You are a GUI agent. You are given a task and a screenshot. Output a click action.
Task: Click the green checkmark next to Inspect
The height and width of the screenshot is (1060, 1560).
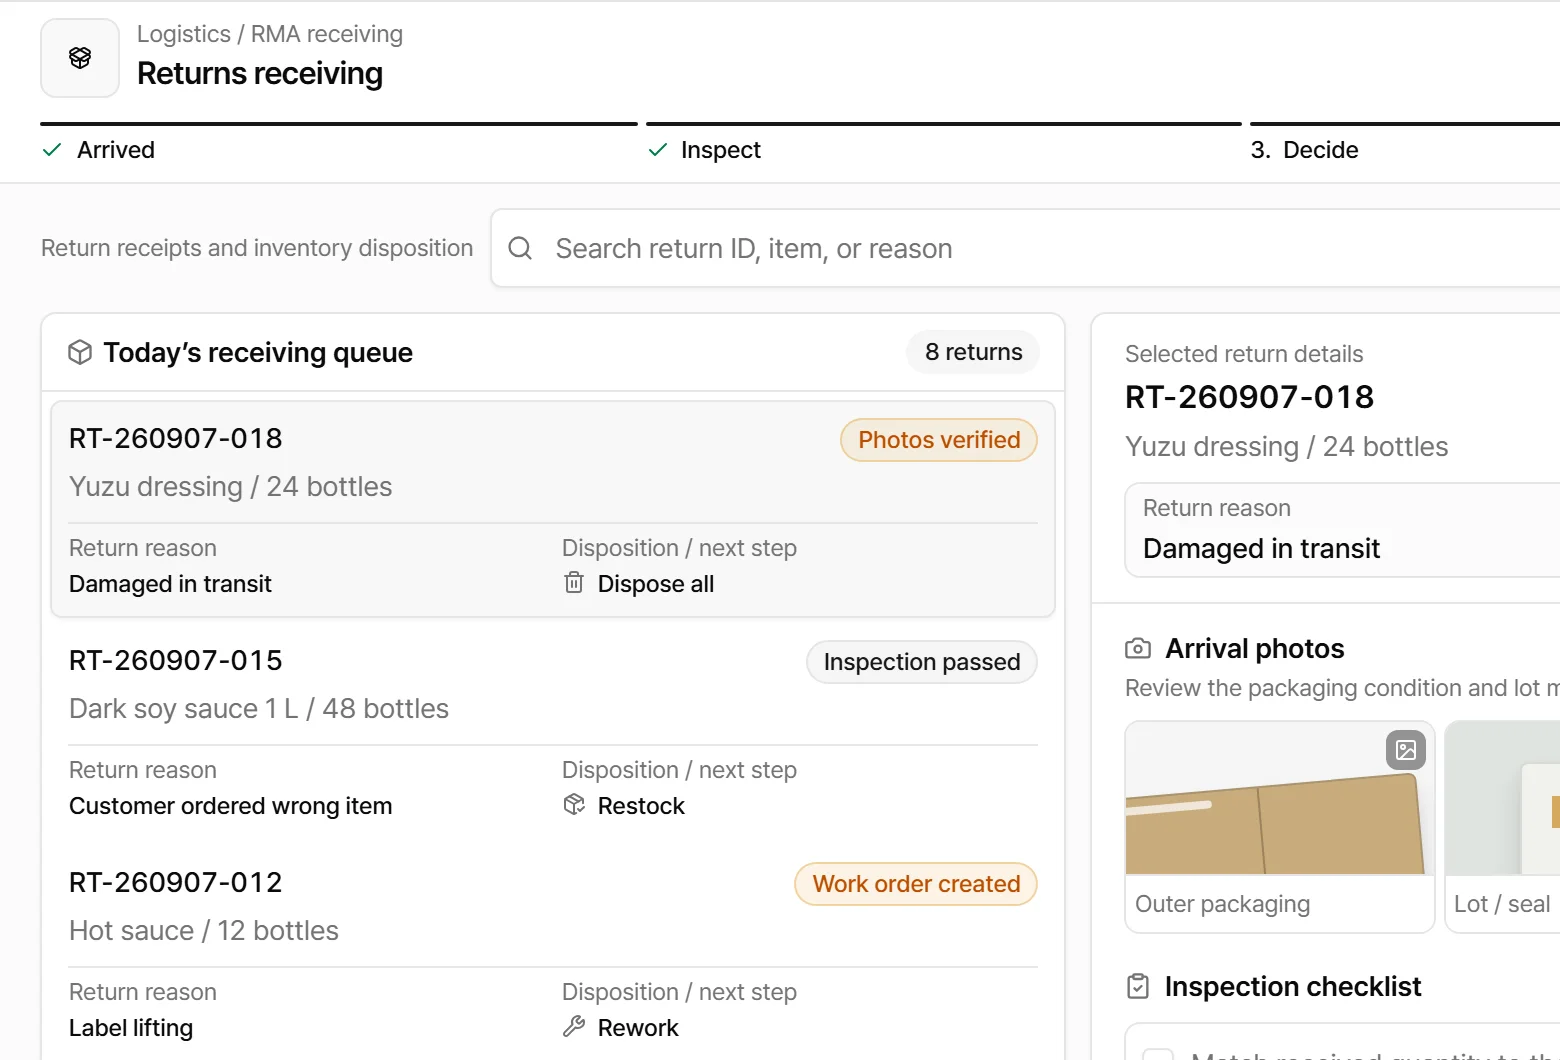(658, 150)
